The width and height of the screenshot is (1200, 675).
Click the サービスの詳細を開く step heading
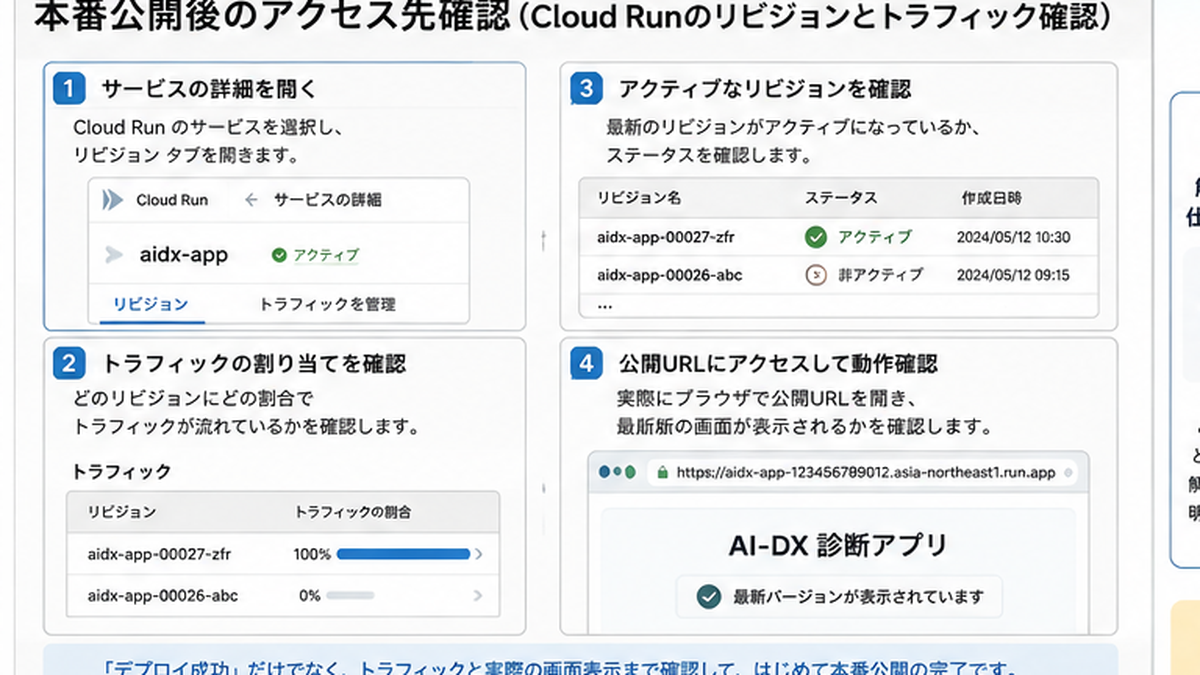pos(209,89)
